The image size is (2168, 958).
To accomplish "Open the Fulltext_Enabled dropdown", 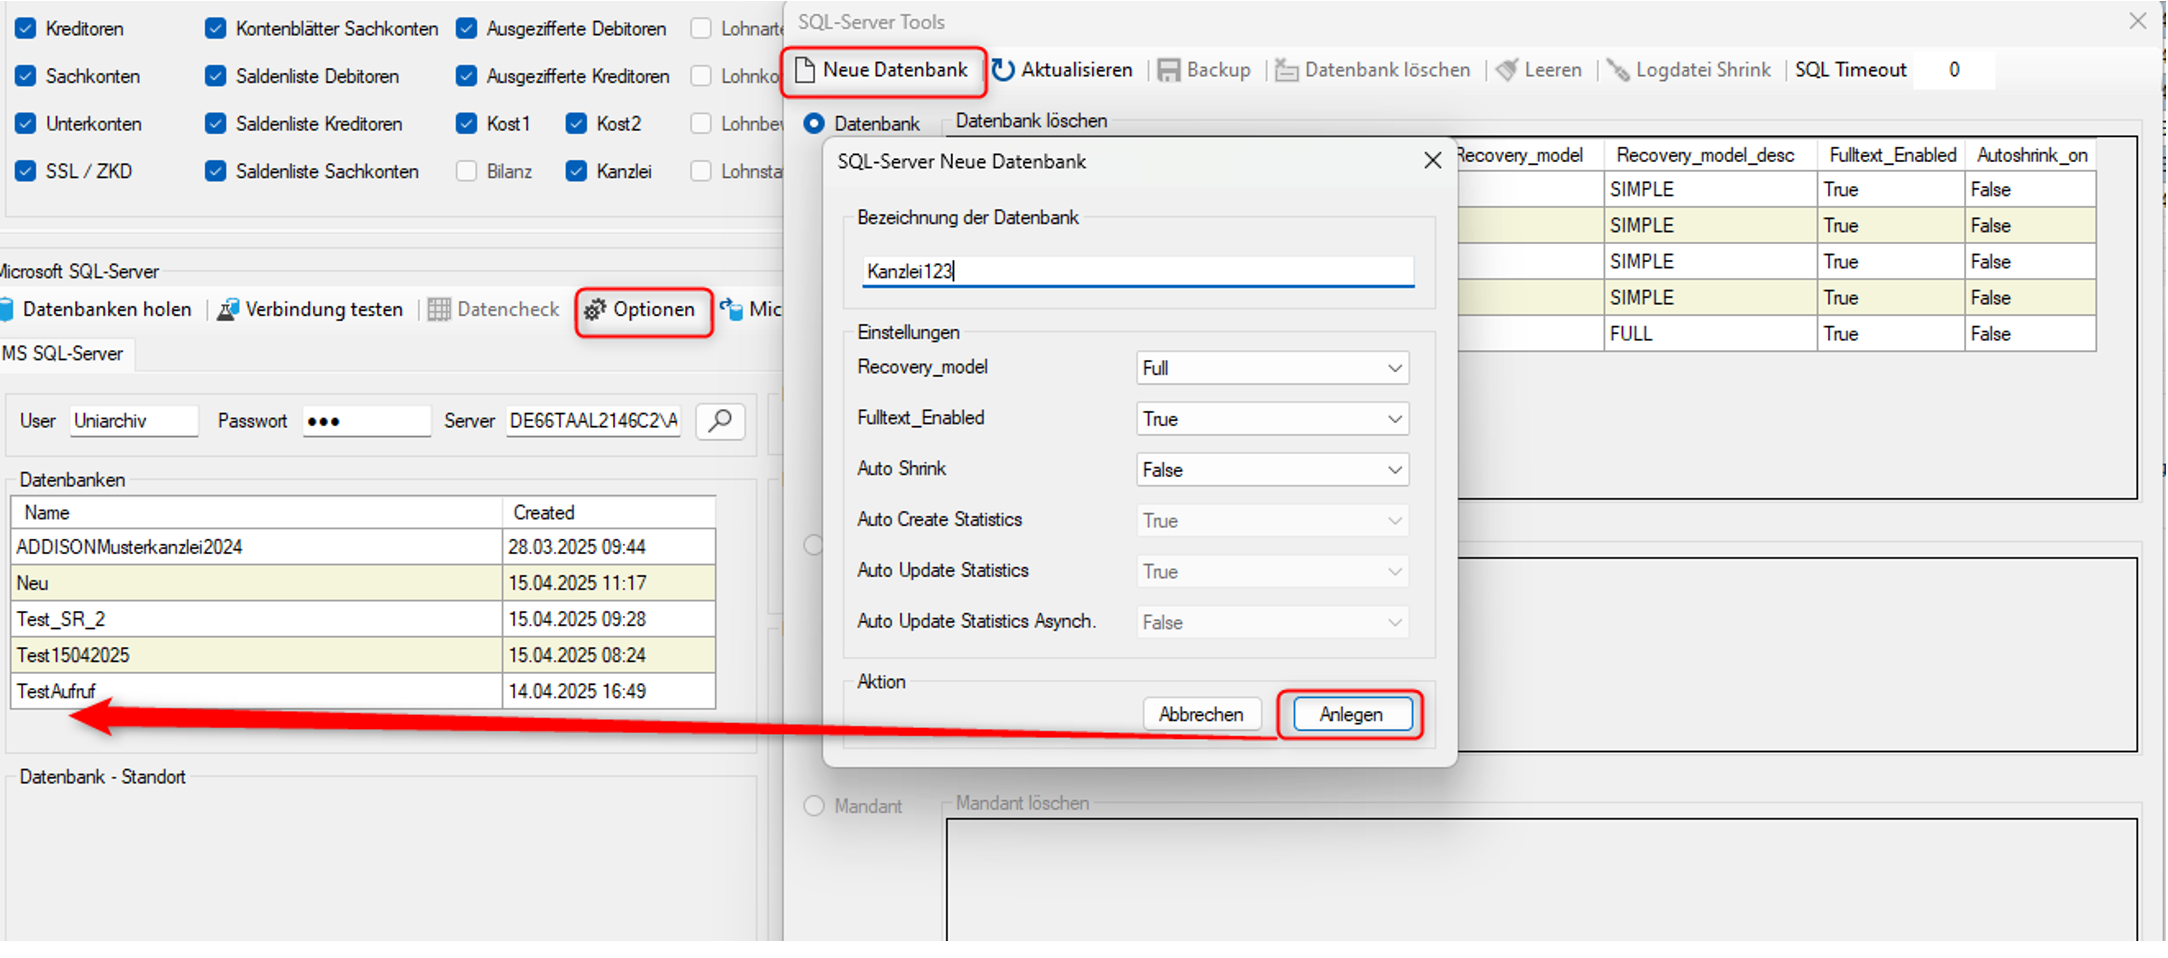I will pyautogui.click(x=1272, y=419).
